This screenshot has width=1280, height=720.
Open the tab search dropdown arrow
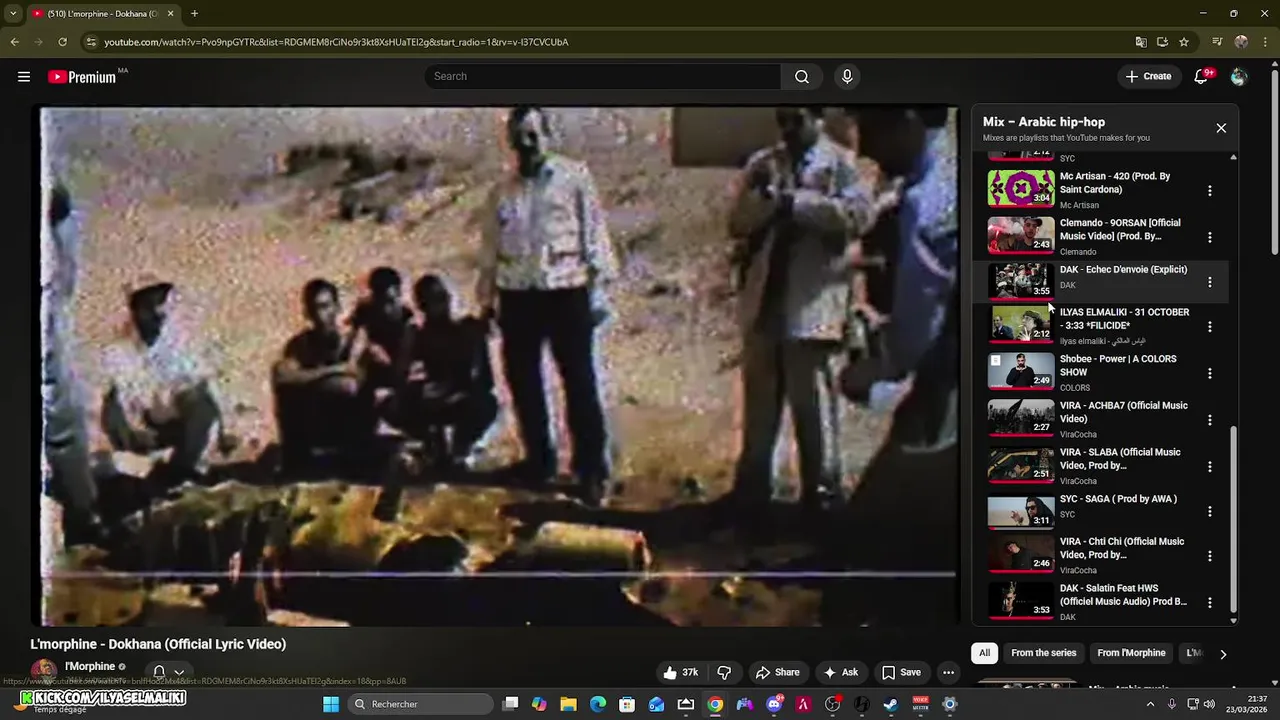point(13,14)
